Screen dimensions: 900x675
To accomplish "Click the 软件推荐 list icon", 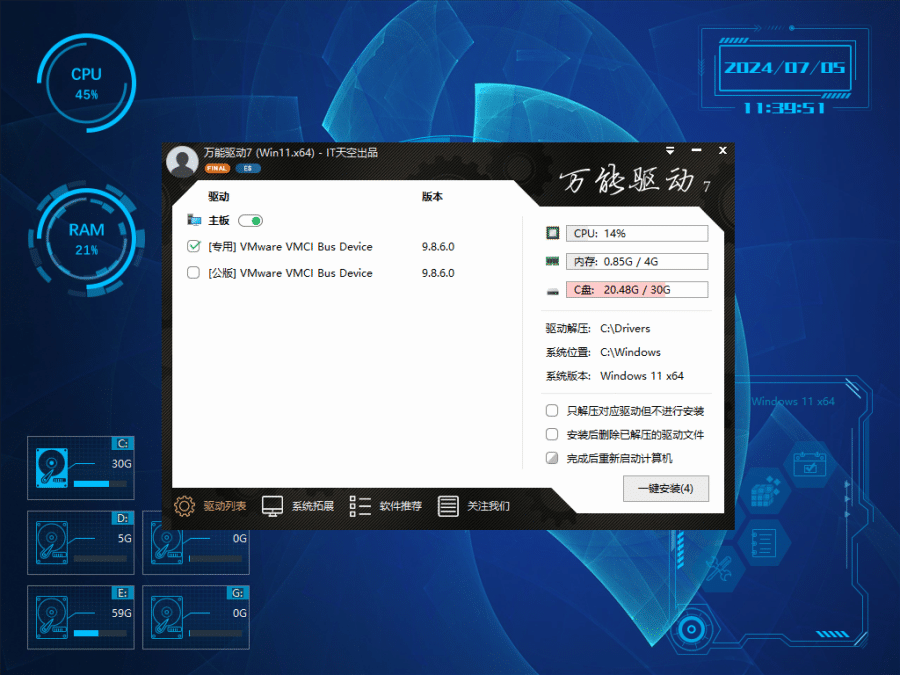I will (360, 506).
